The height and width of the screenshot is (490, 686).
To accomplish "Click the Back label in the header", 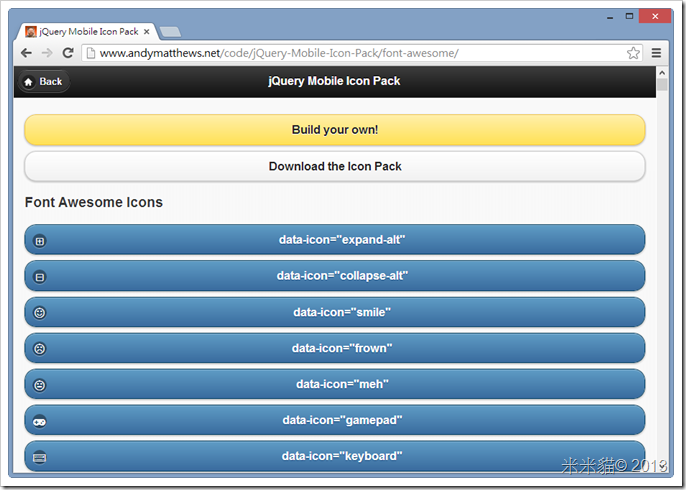I will coord(51,81).
